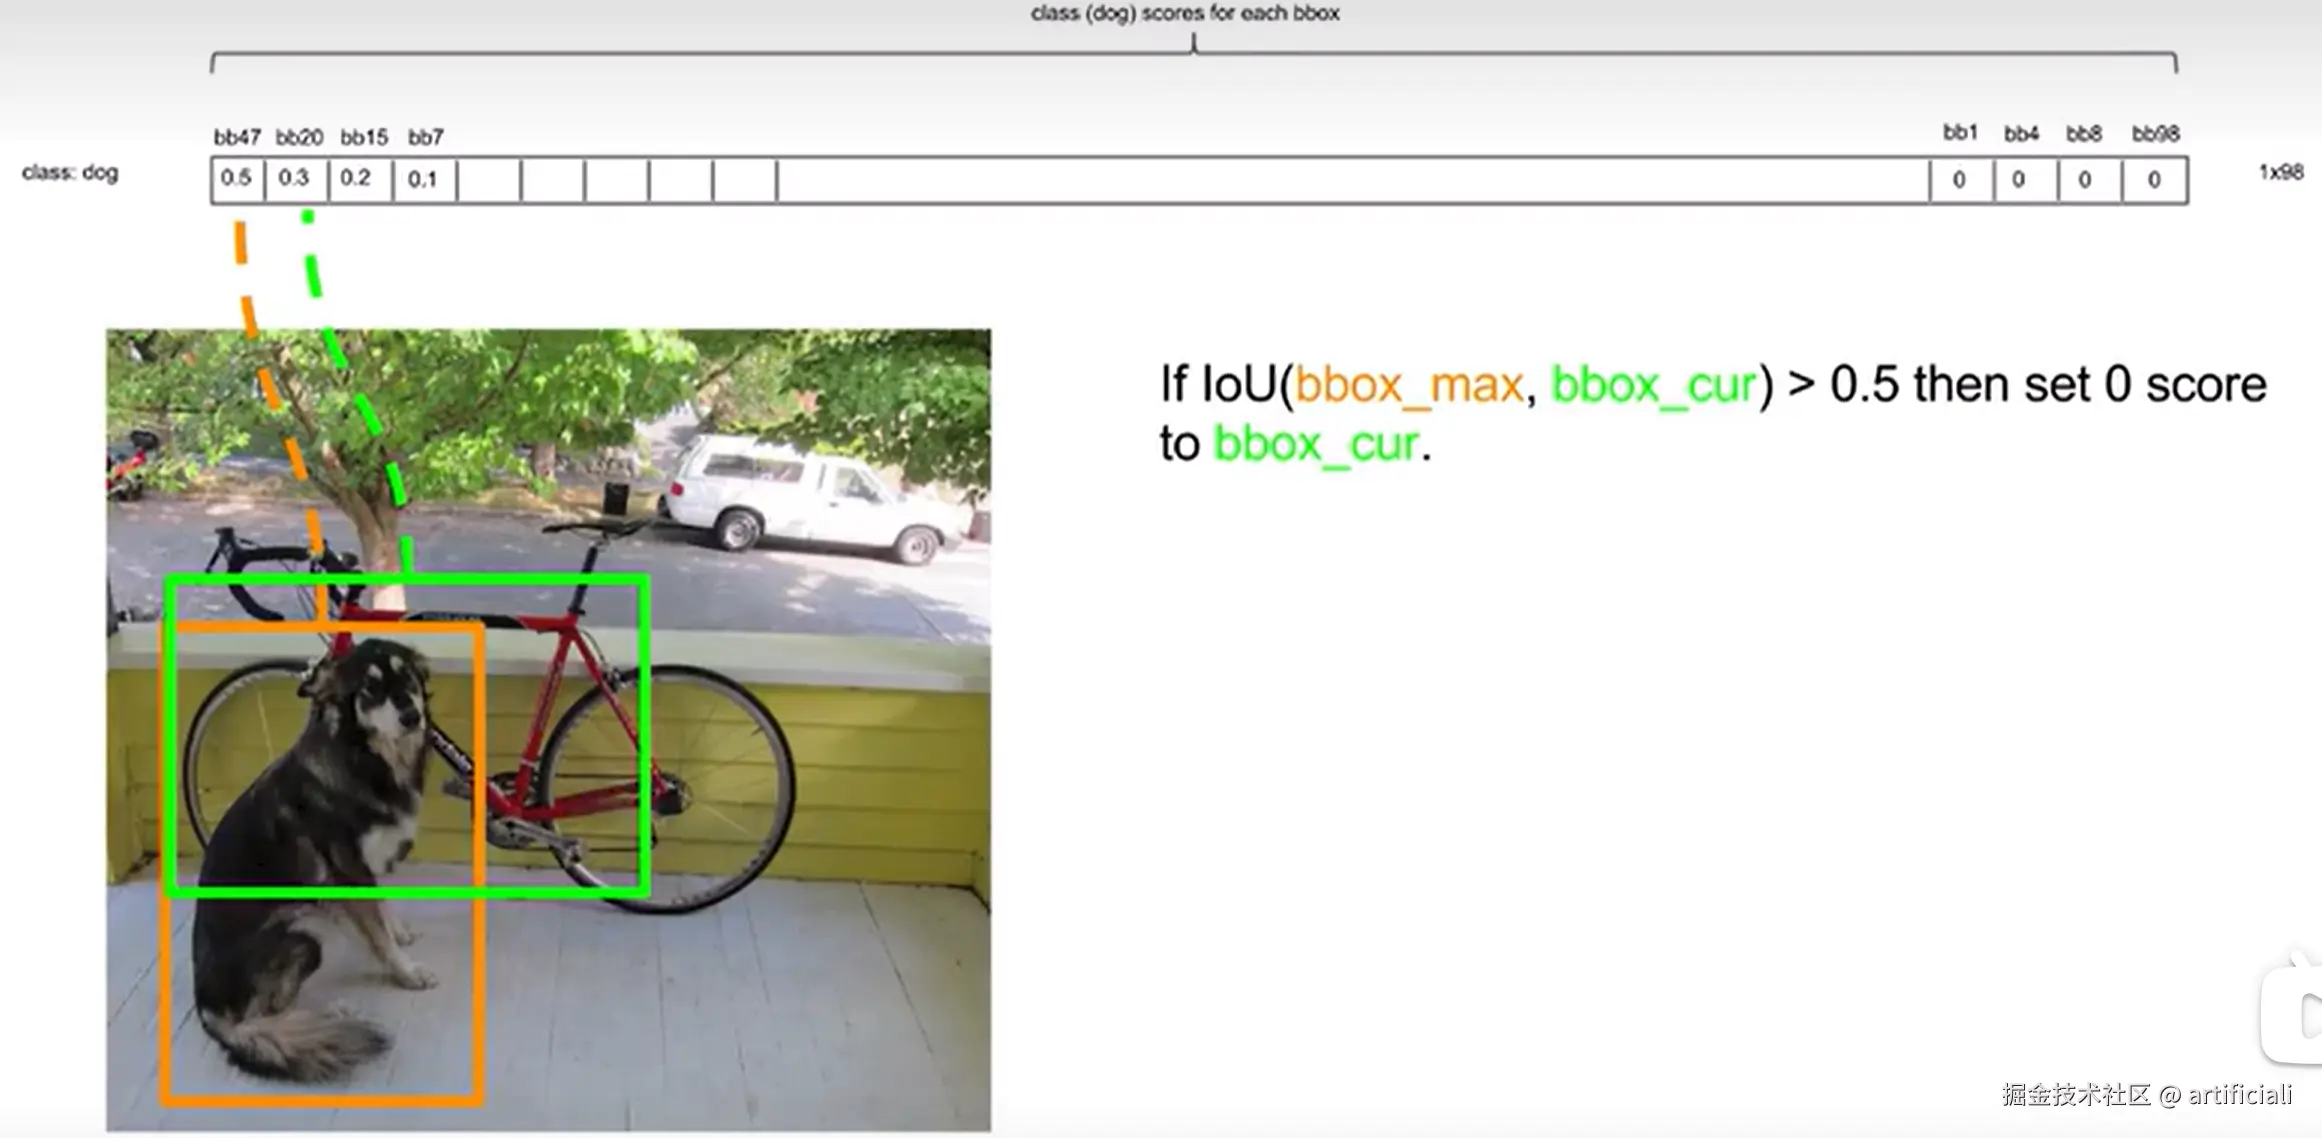Click the bb98 zero score cell
This screenshot has width=2322, height=1138.
pyautogui.click(x=2154, y=180)
